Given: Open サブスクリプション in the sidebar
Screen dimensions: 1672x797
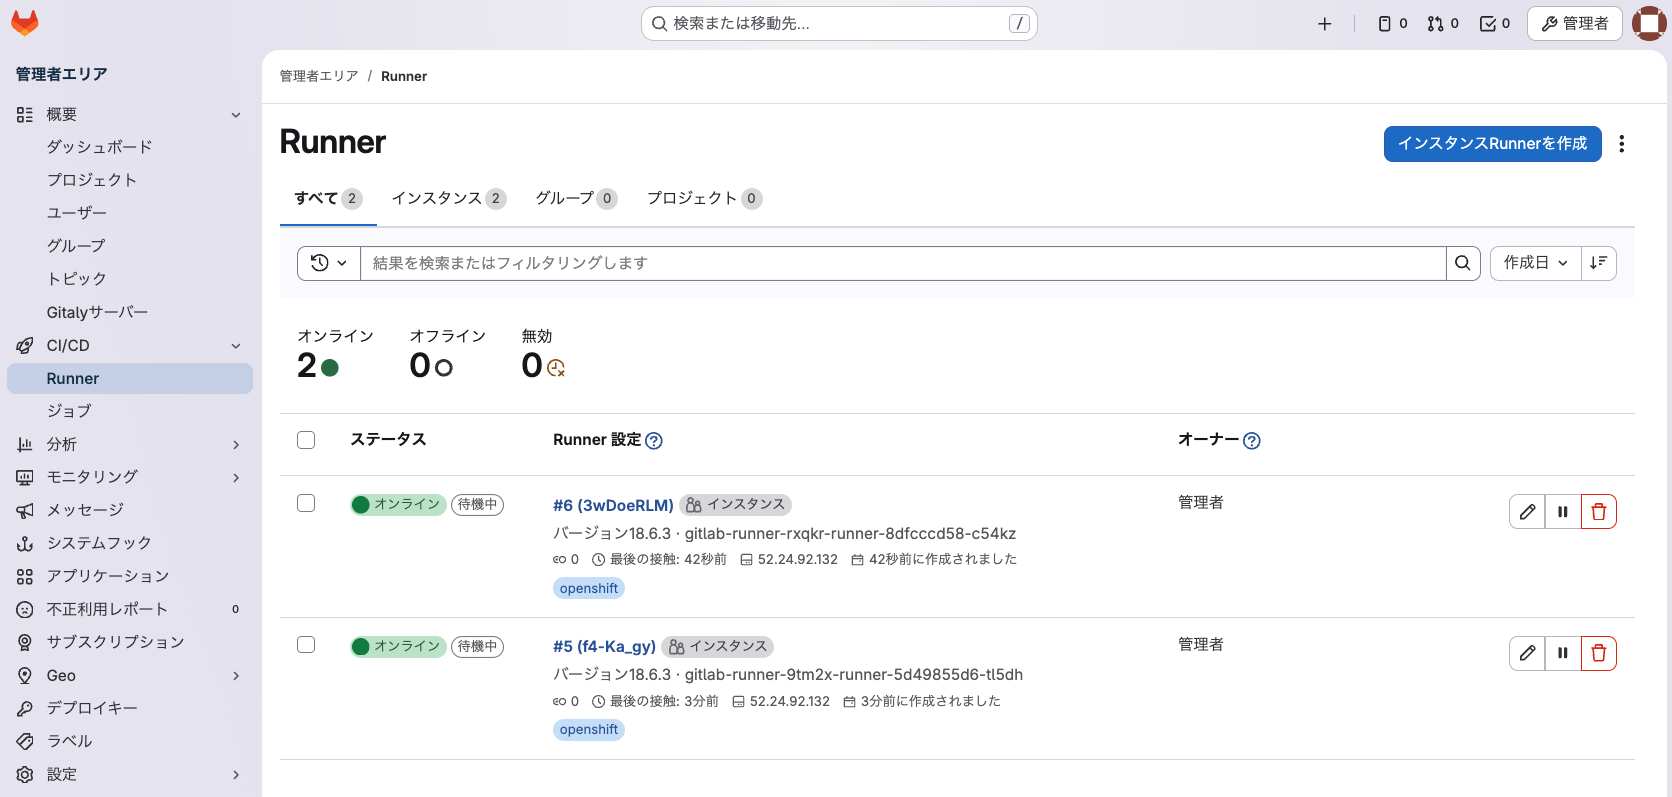Looking at the screenshot, I should click(130, 642).
